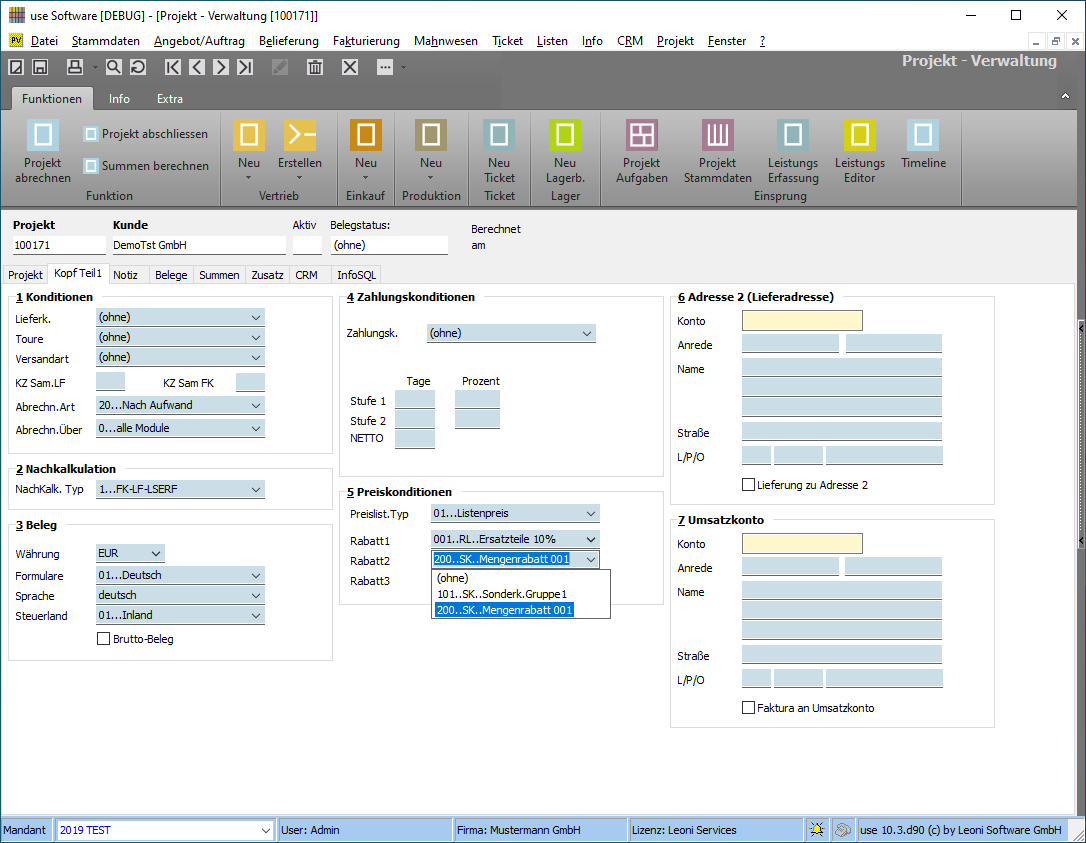Viewport: 1086px width, 843px height.
Task: Go to the first record
Action: click(x=174, y=67)
